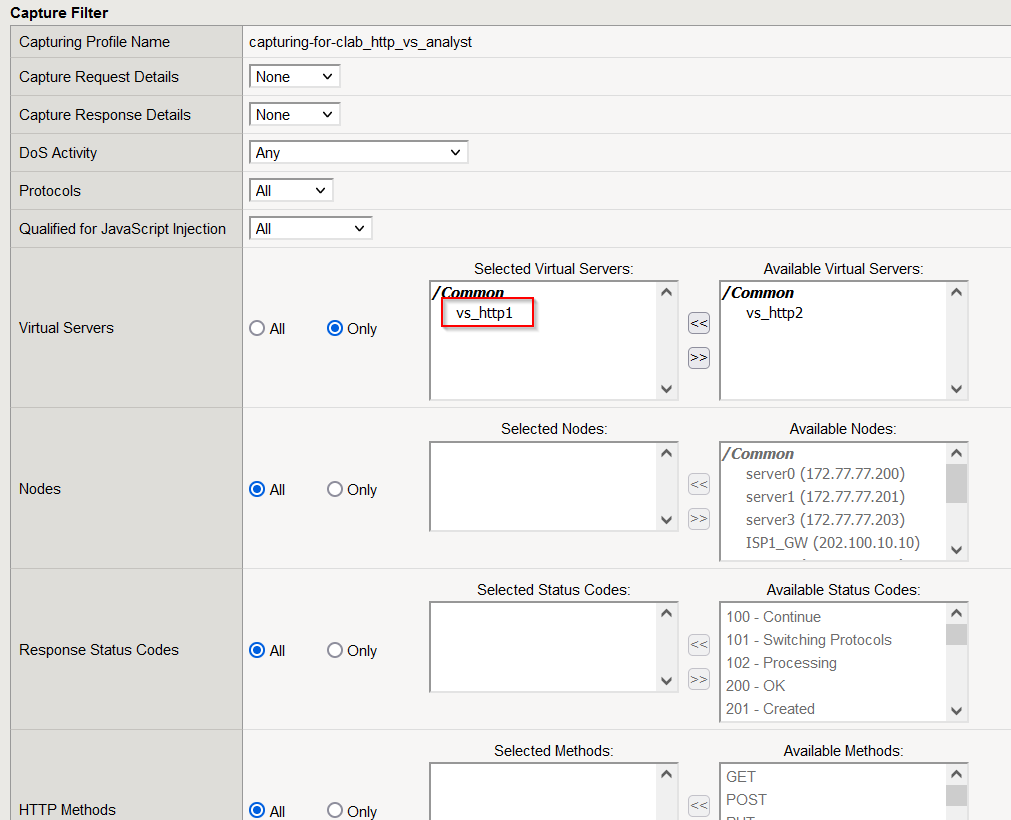Viewport: 1011px width, 820px height.
Task: Select GET in Available Methods
Action: click(x=740, y=777)
